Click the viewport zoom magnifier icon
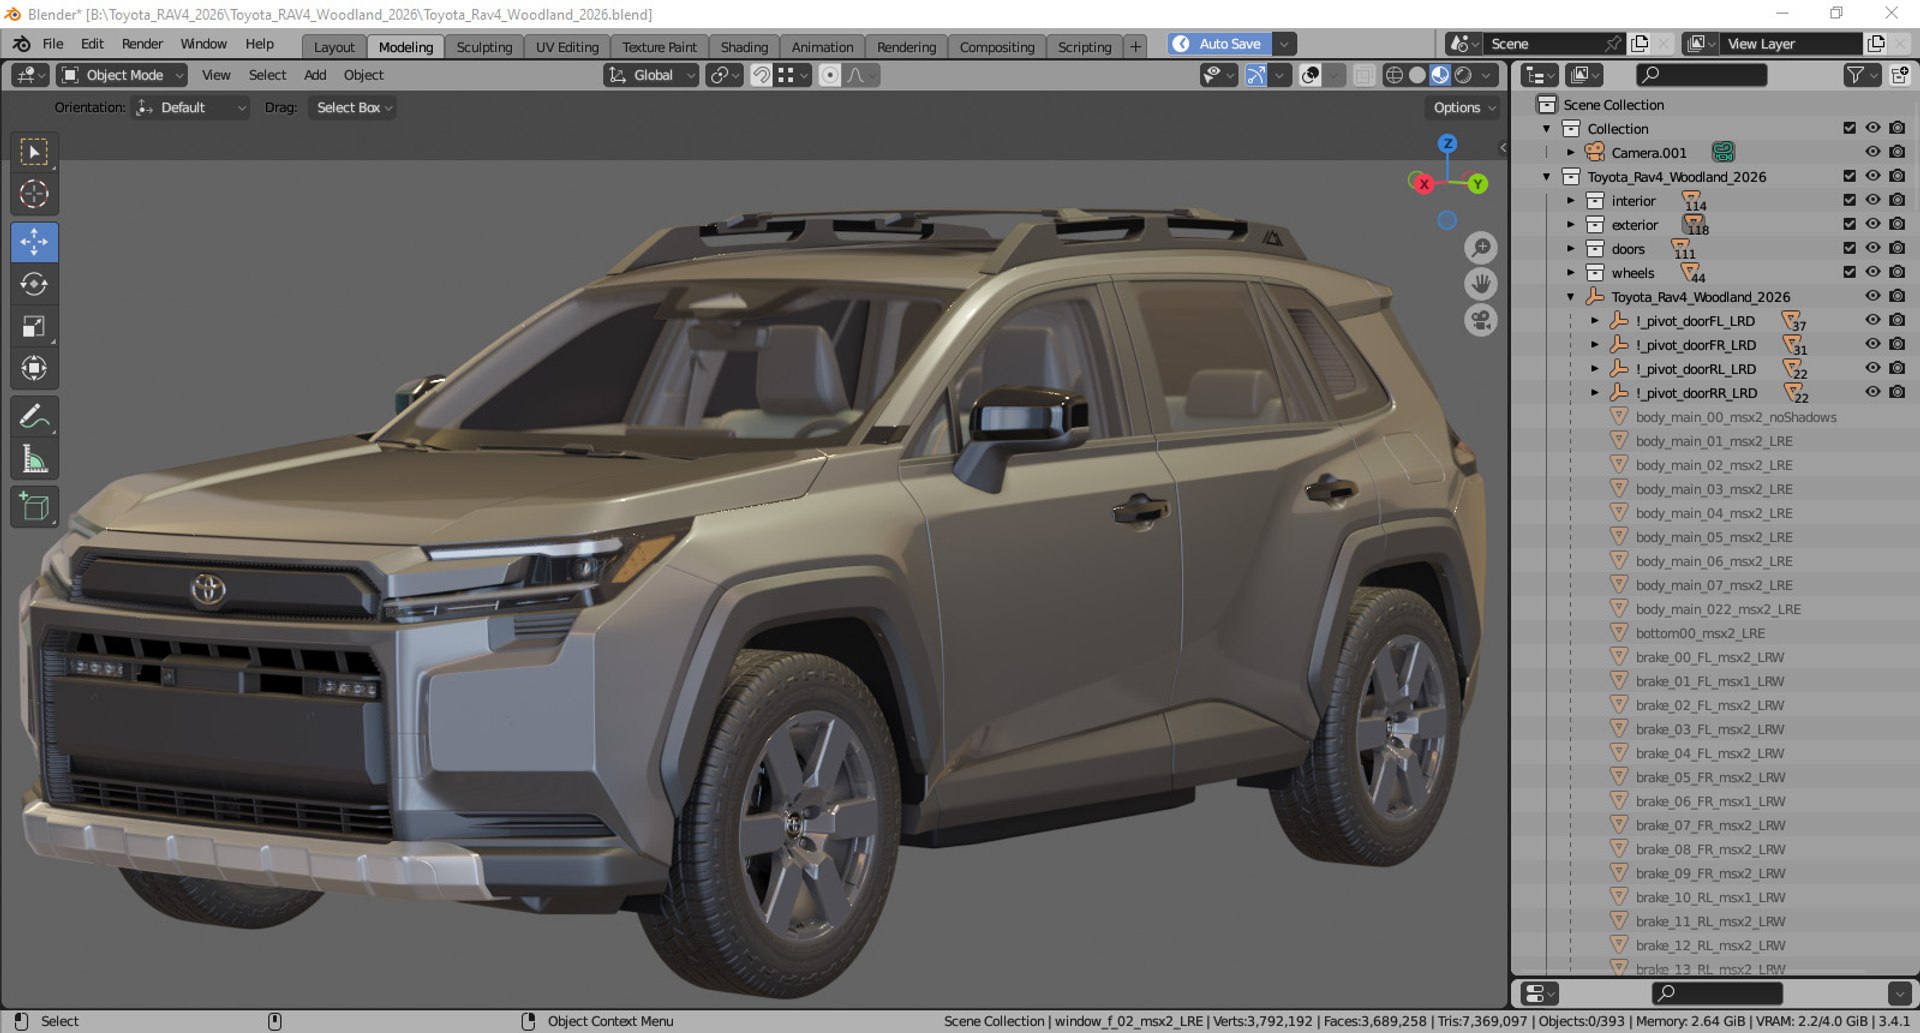The width and height of the screenshot is (1920, 1033). pos(1481,247)
